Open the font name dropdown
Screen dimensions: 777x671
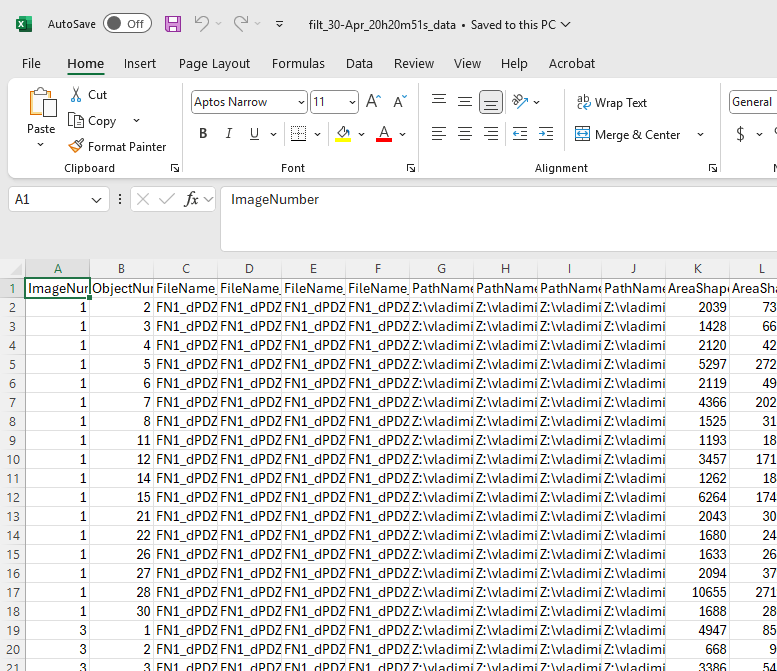(x=301, y=102)
